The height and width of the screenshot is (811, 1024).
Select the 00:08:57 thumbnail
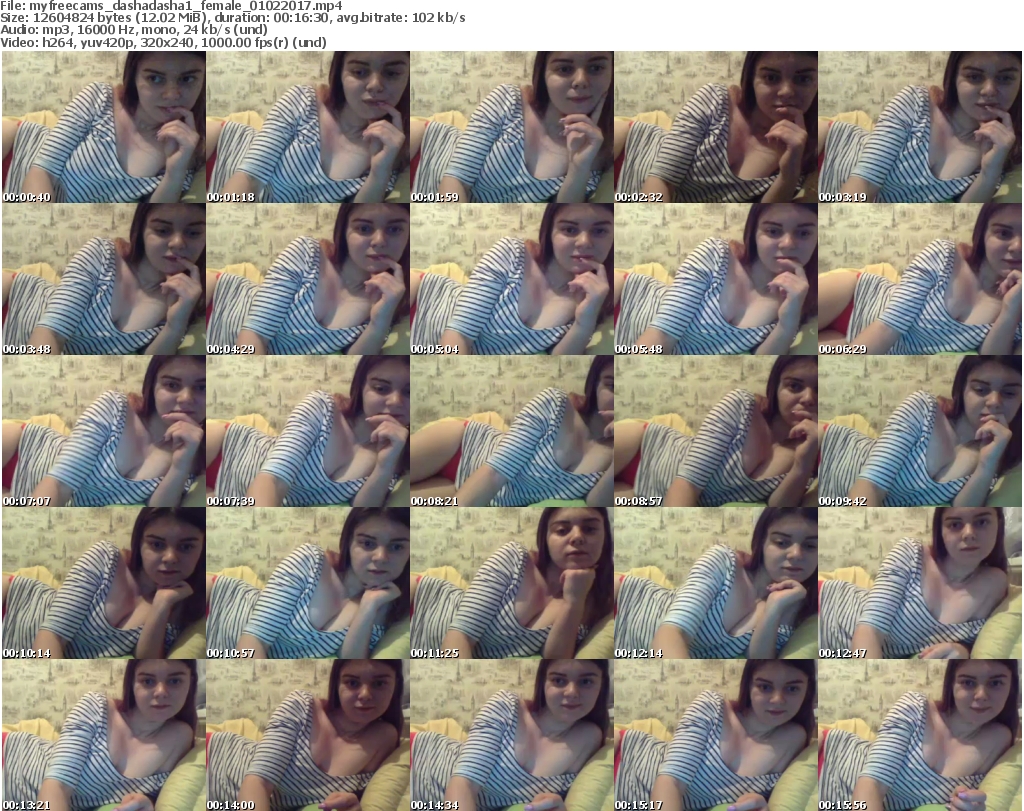point(716,432)
